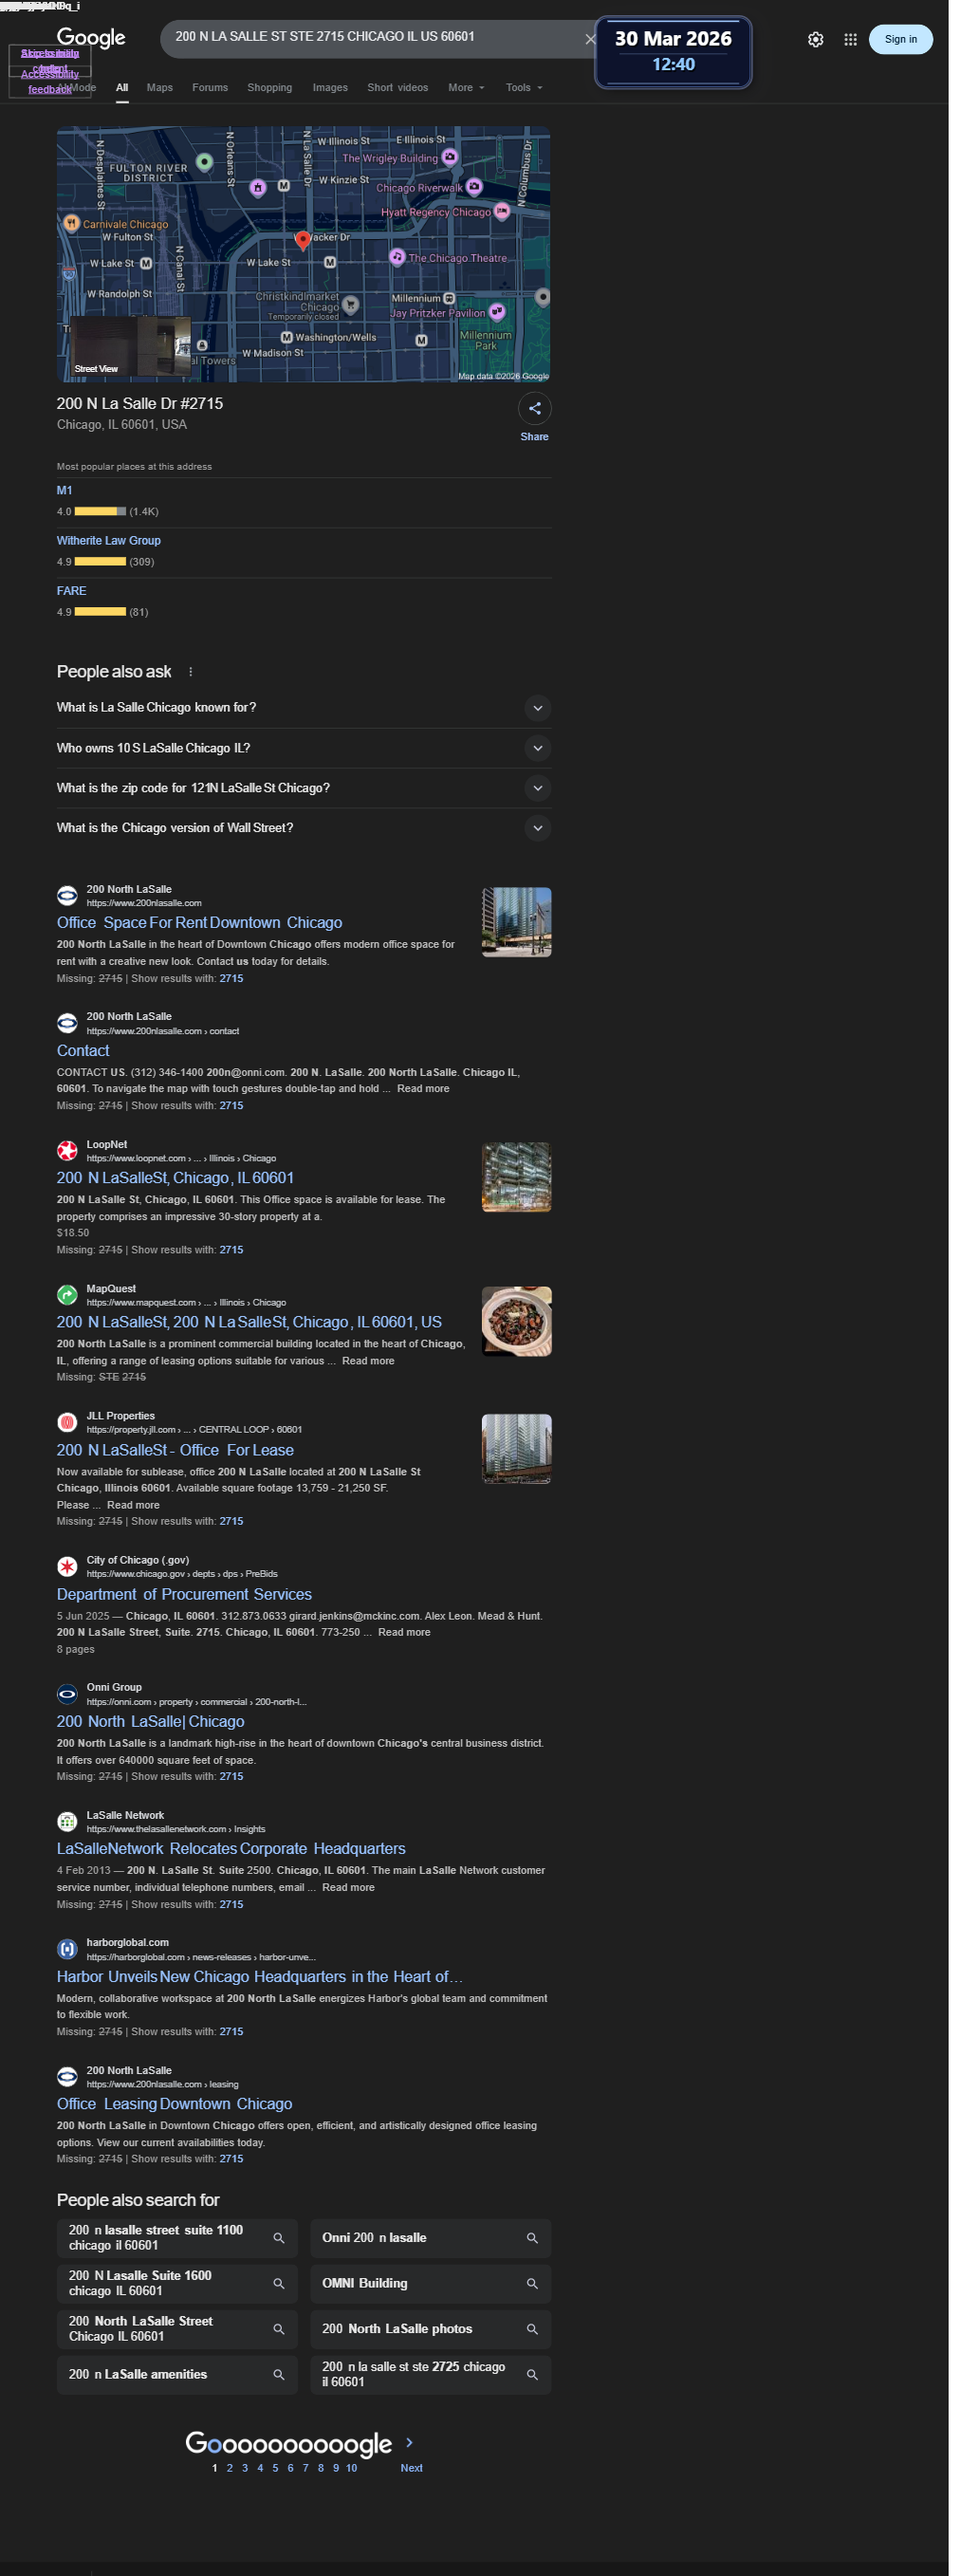Image resolution: width=960 pixels, height=2576 pixels.
Task: Open People also ask options menu
Action: pyautogui.click(x=190, y=672)
